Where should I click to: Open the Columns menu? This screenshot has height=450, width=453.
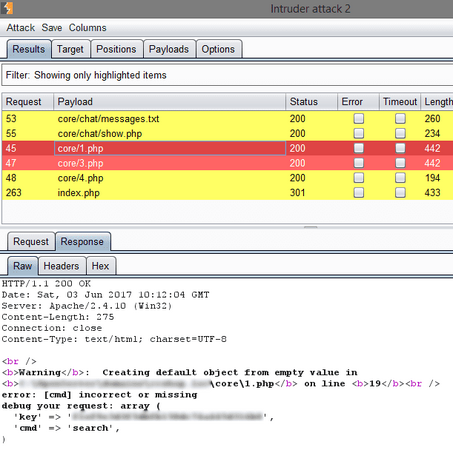click(88, 28)
